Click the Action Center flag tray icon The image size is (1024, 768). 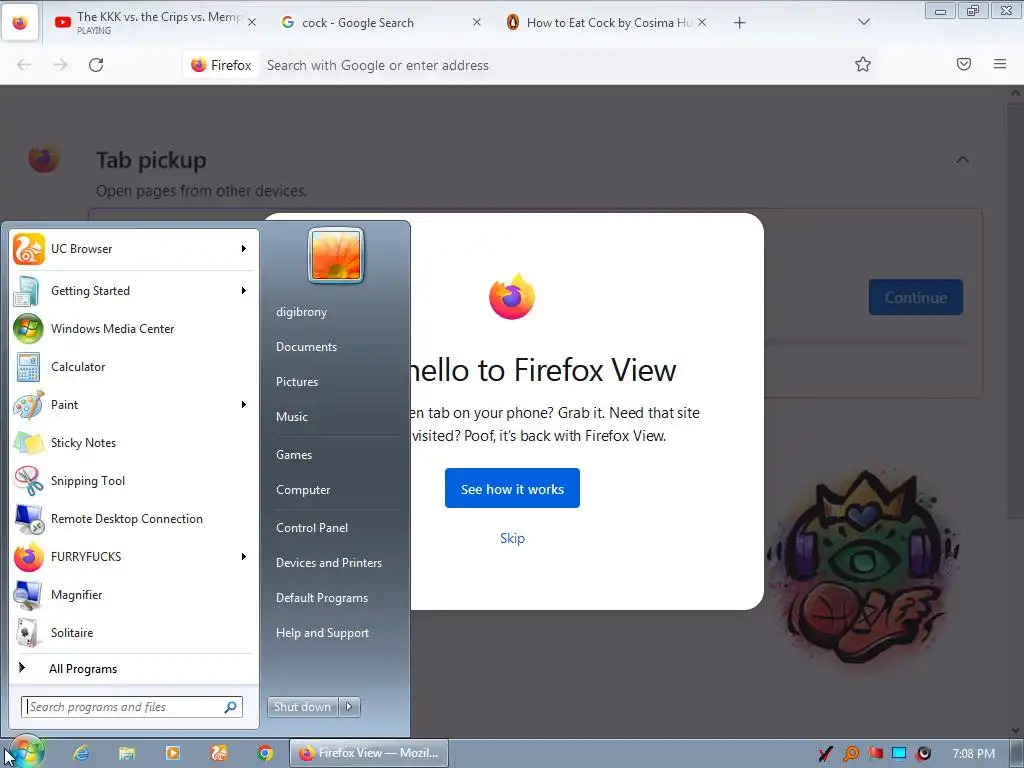(x=875, y=753)
